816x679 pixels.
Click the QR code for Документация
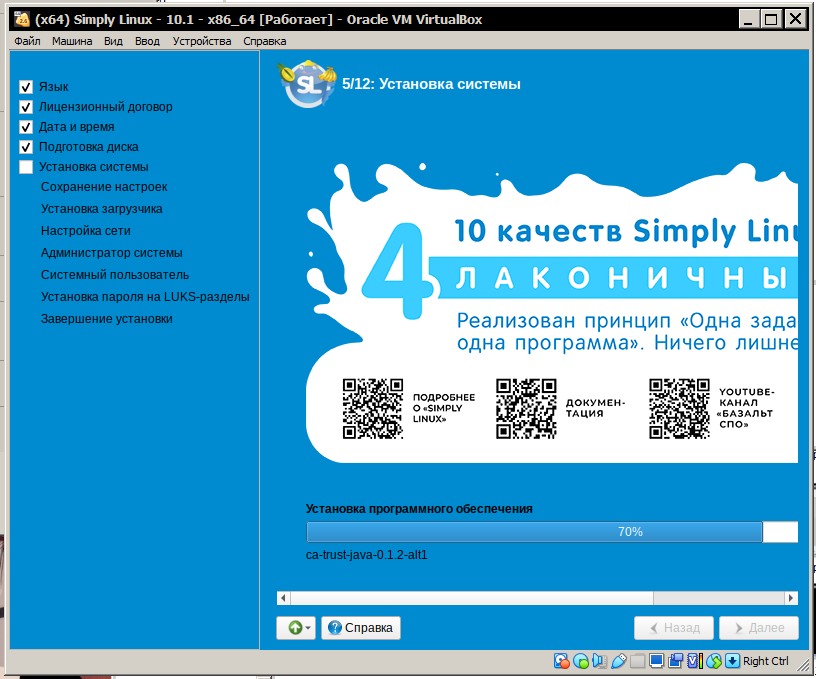click(526, 408)
